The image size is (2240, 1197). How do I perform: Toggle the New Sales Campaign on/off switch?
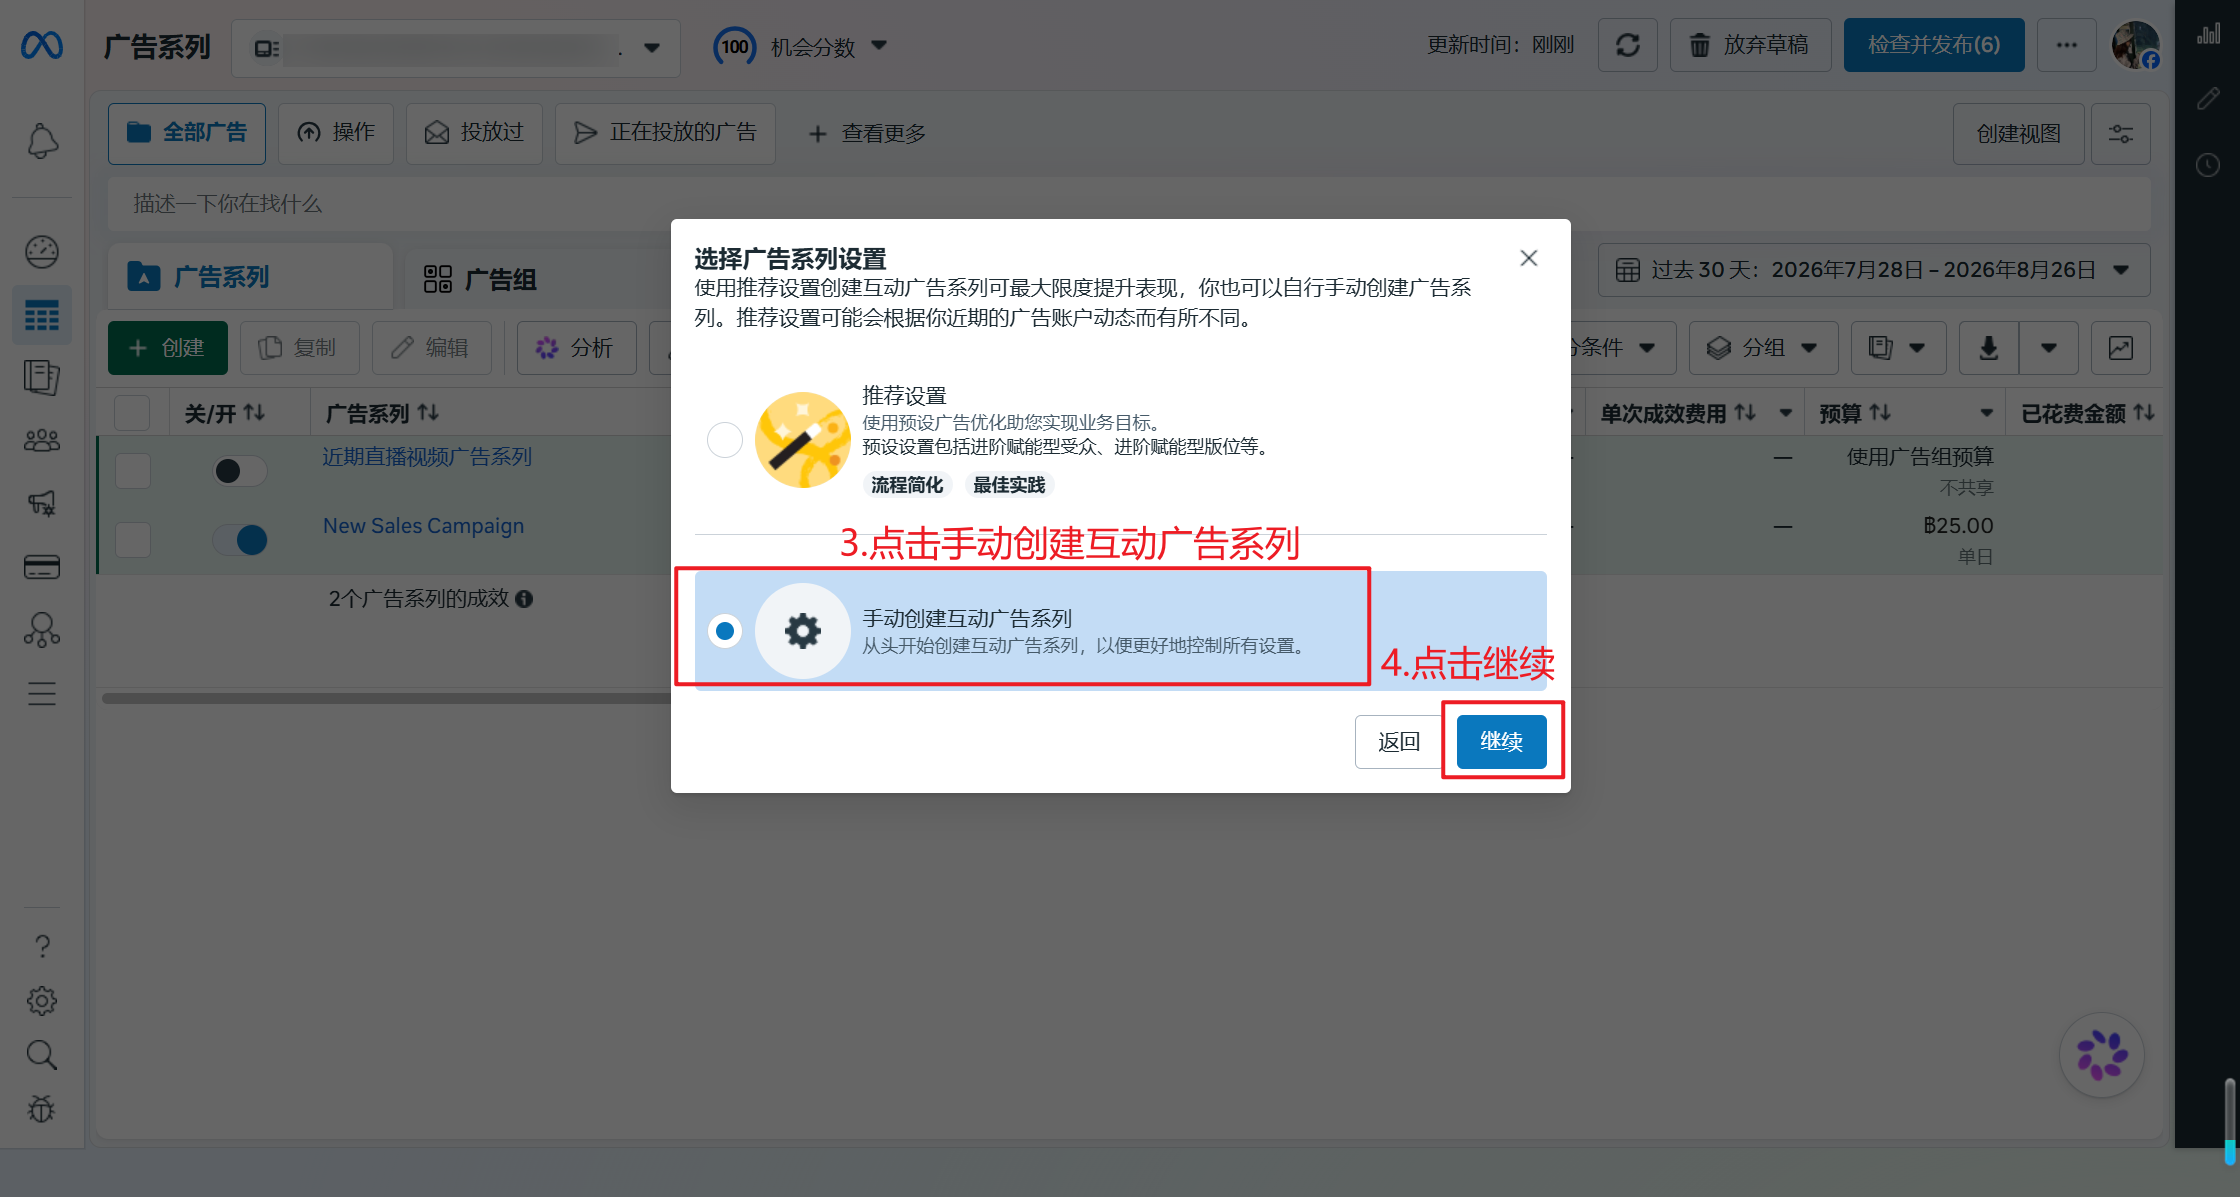click(240, 540)
